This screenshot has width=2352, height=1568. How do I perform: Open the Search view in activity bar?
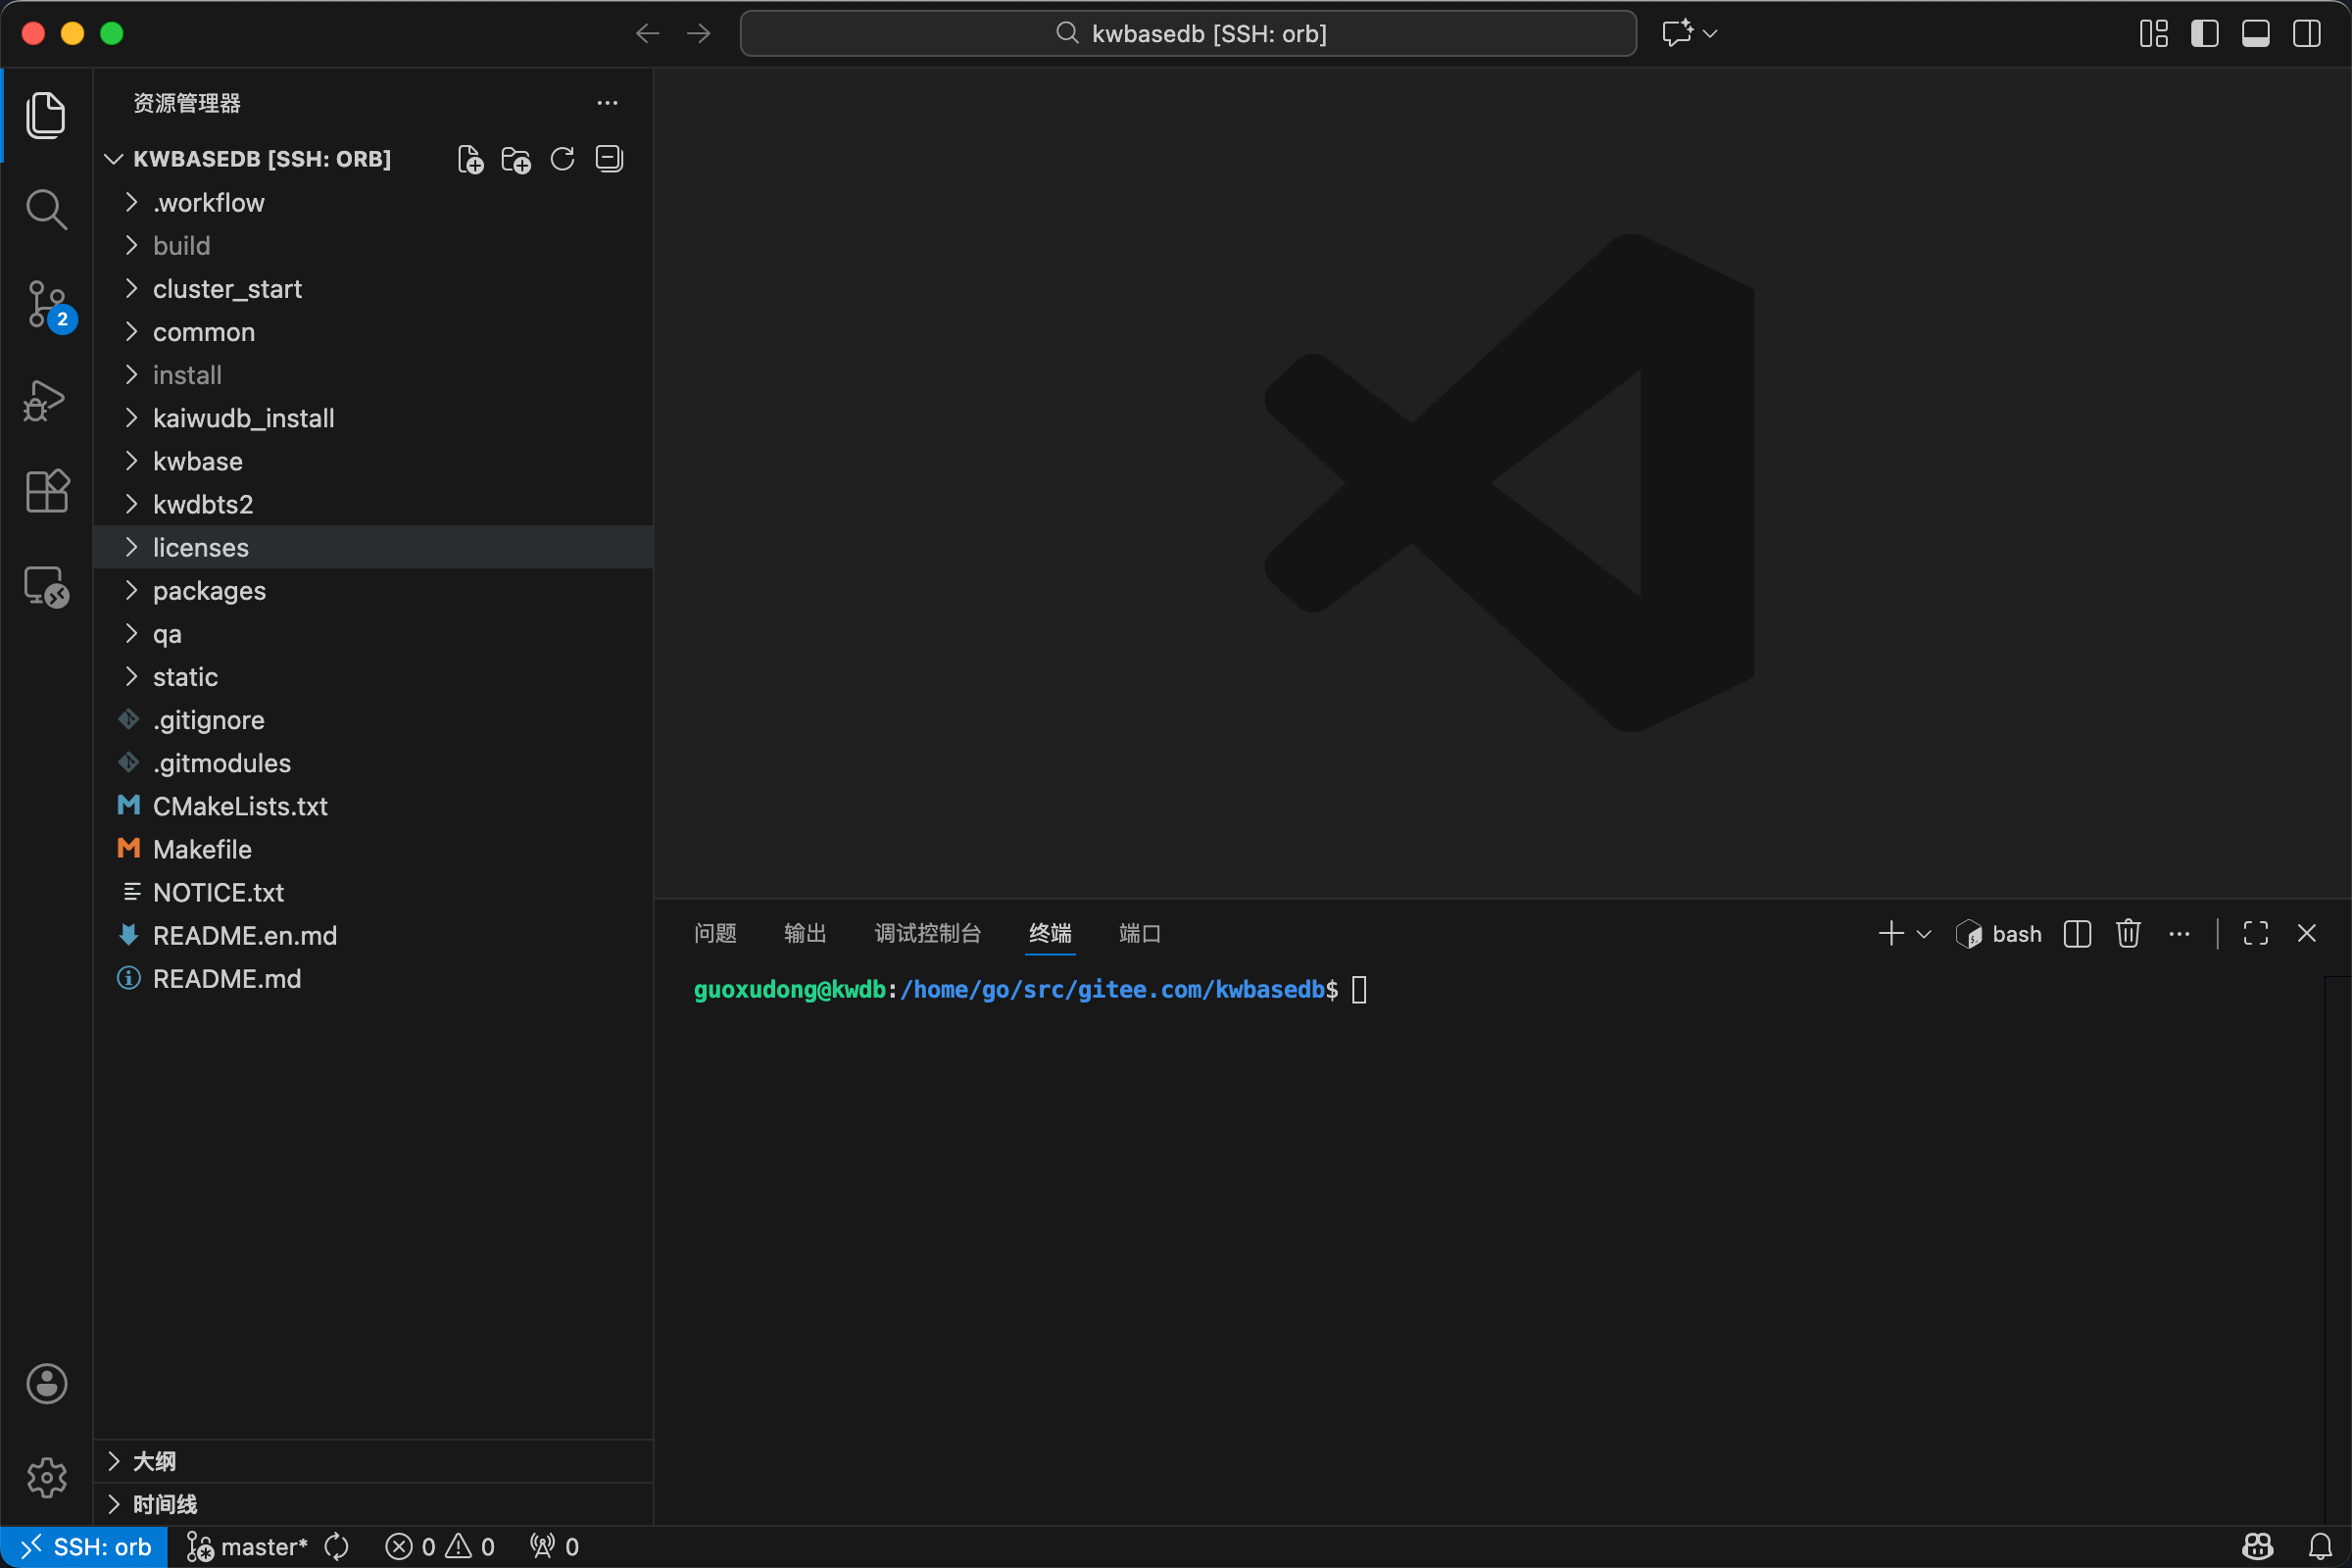(46, 209)
